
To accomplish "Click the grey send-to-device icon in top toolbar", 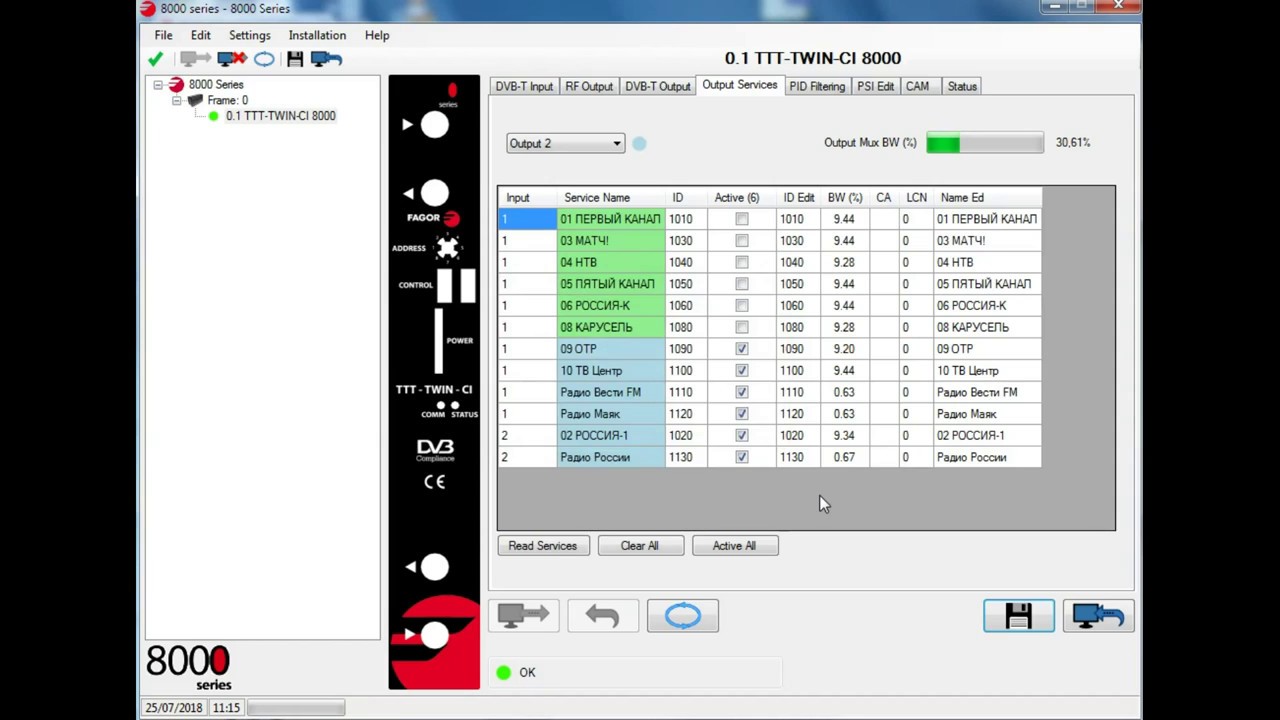I will coord(195,59).
